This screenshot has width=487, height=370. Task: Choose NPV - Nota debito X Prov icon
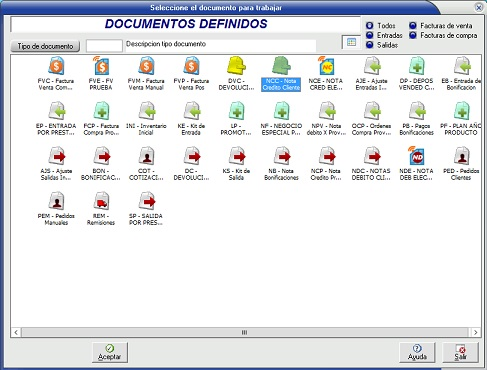pos(326,111)
